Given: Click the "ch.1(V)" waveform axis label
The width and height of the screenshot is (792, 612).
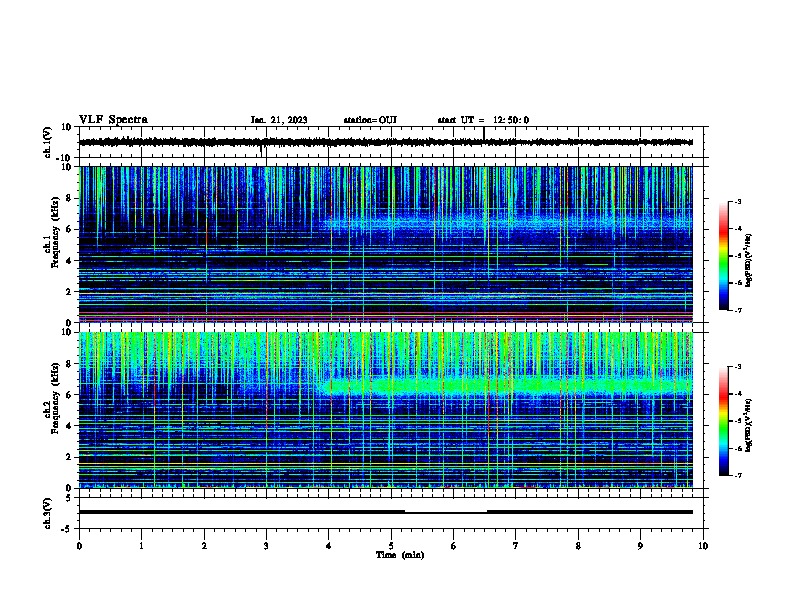Looking at the screenshot, I should pos(48,142).
